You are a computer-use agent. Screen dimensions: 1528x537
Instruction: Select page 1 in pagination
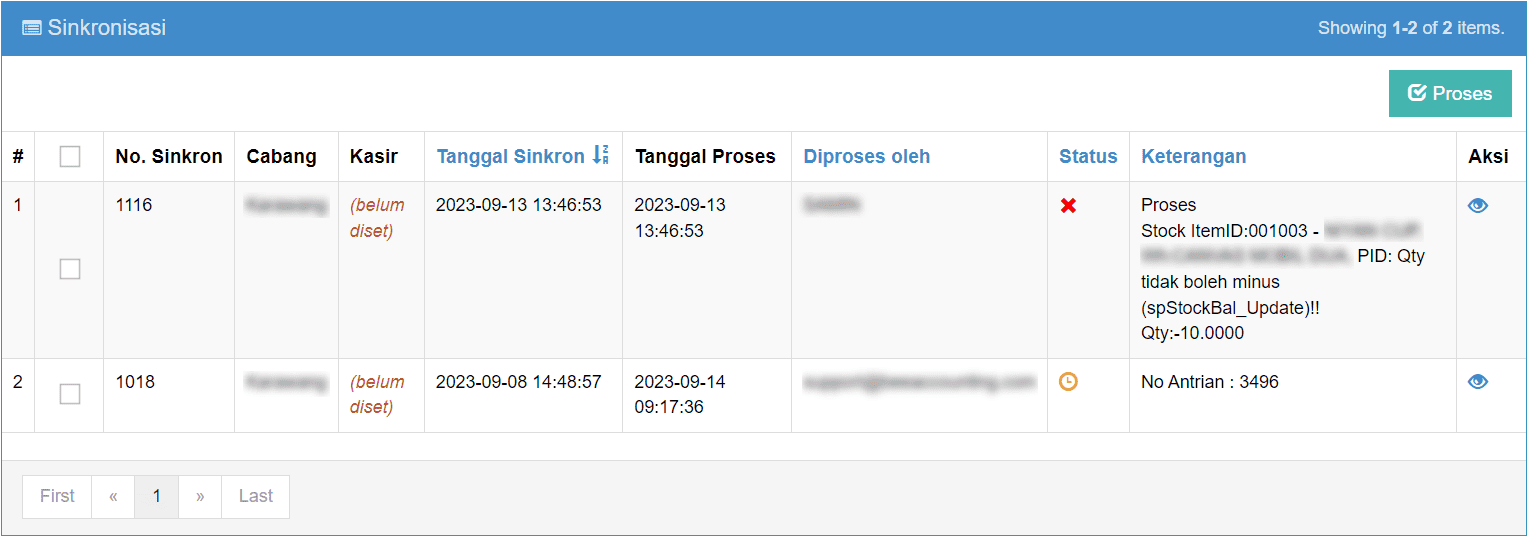(x=156, y=496)
